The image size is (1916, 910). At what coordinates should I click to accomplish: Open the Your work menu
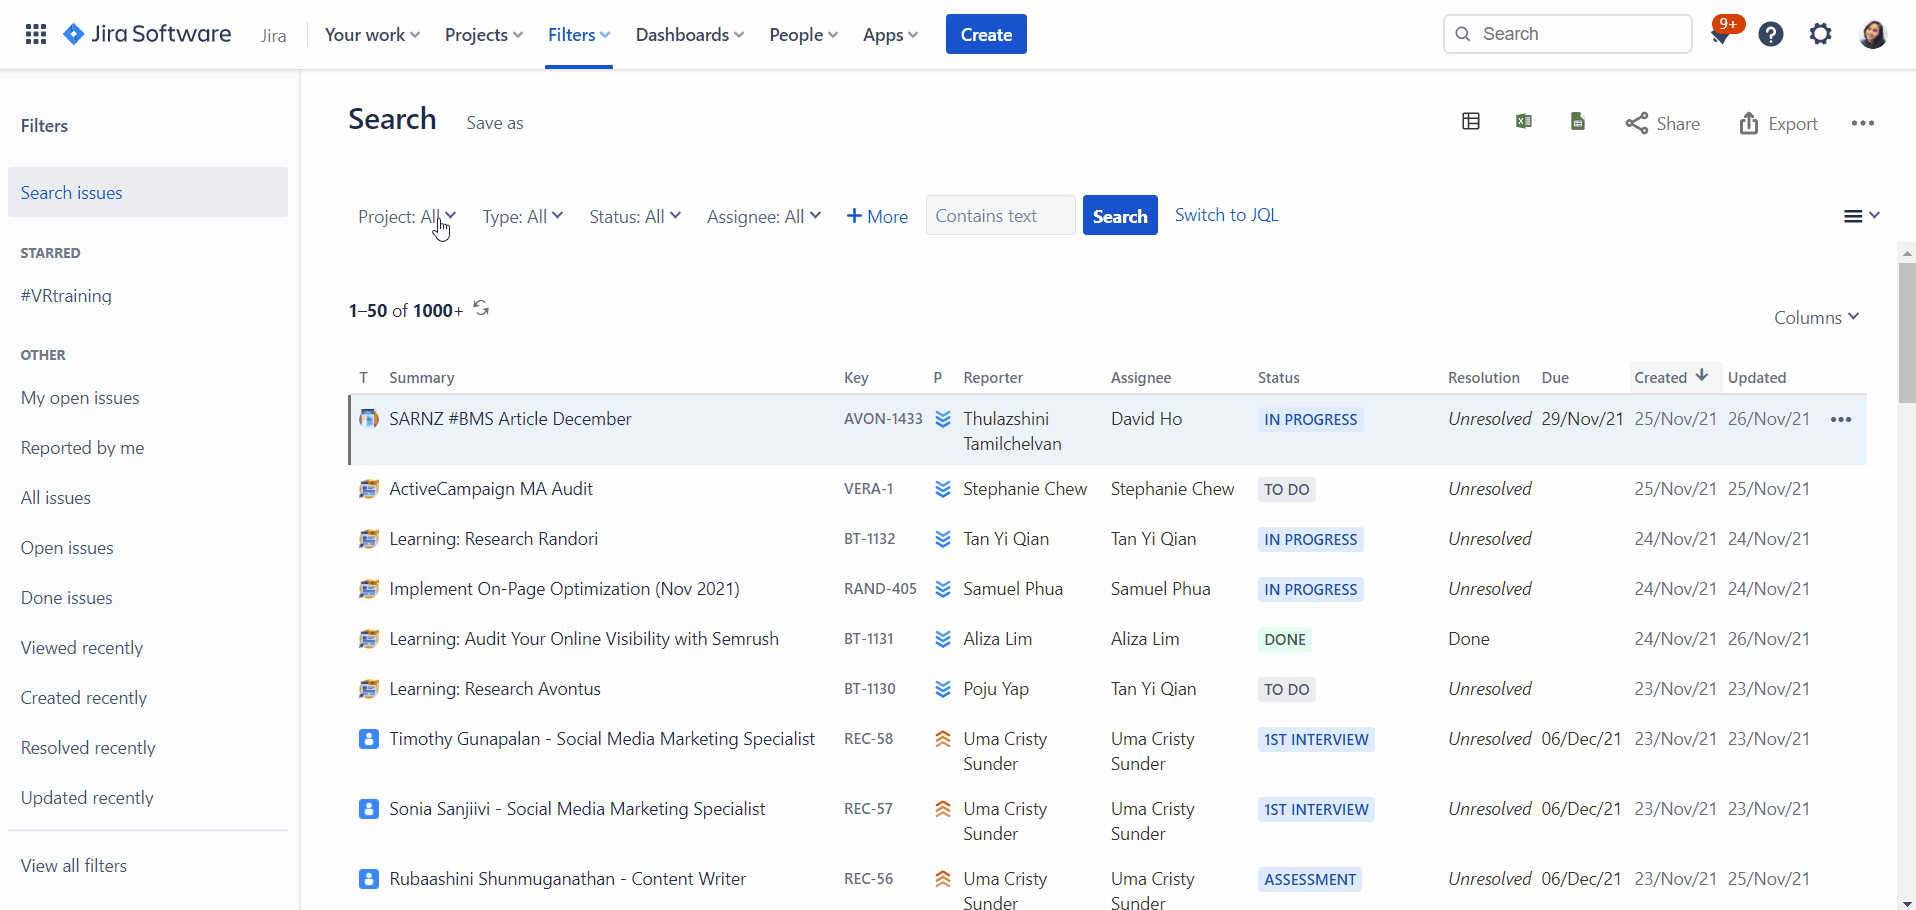[x=372, y=35]
